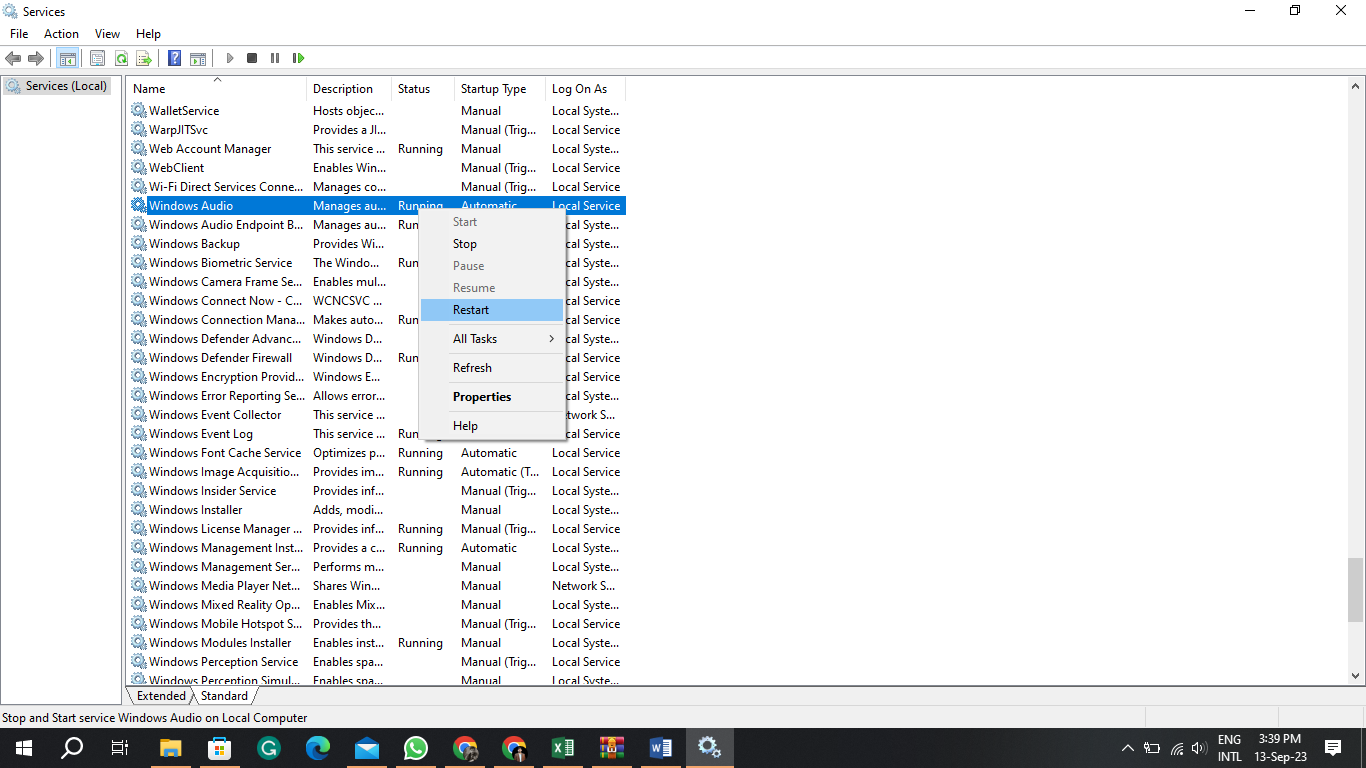
Task: Toggle Show/Hide Action Pane toolbar icon
Action: click(198, 58)
